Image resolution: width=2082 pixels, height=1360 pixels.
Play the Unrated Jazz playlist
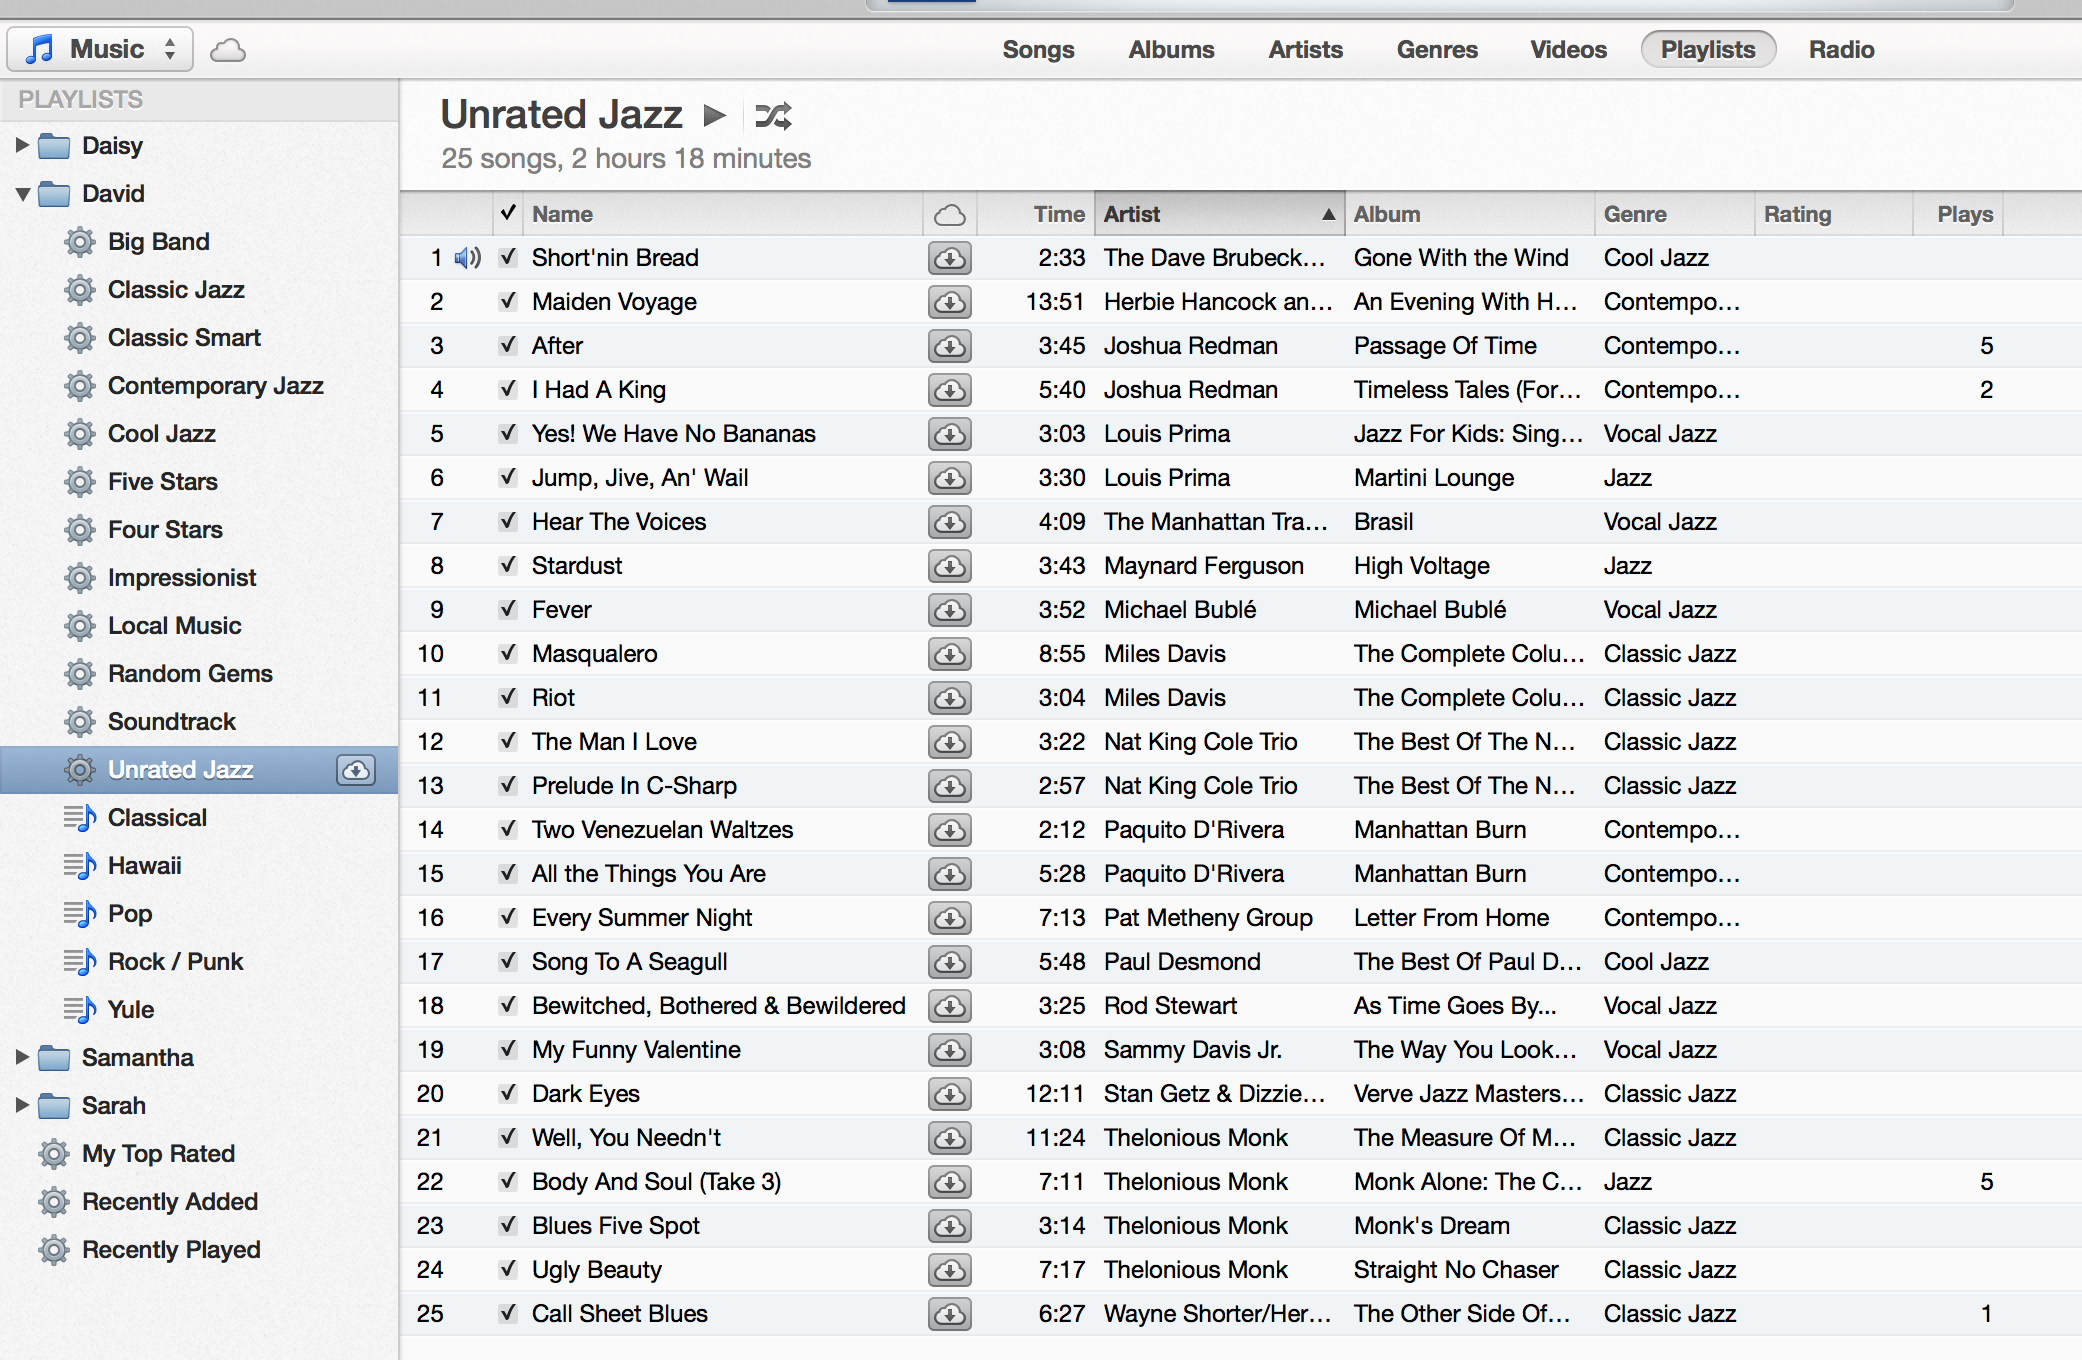pyautogui.click(x=714, y=116)
